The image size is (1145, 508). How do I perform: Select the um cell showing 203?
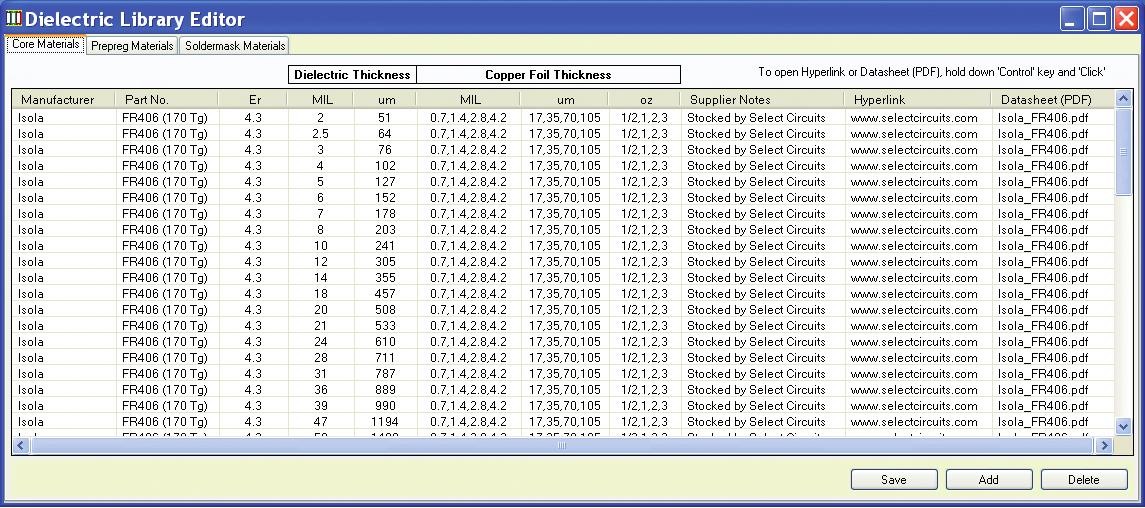click(385, 230)
